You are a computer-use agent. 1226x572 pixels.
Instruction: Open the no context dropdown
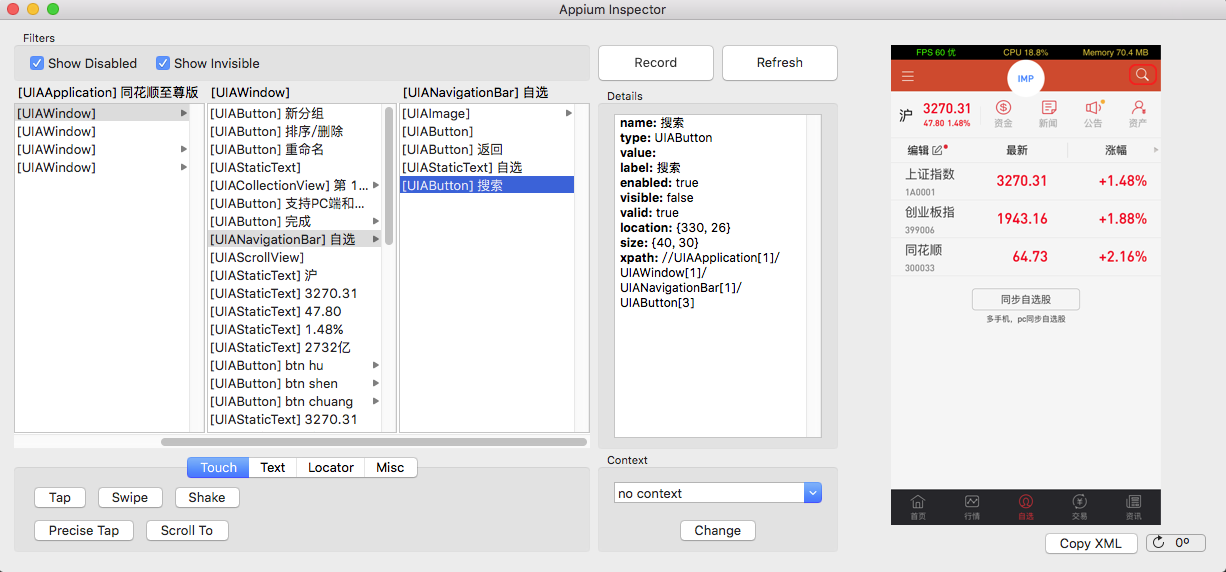click(717, 493)
